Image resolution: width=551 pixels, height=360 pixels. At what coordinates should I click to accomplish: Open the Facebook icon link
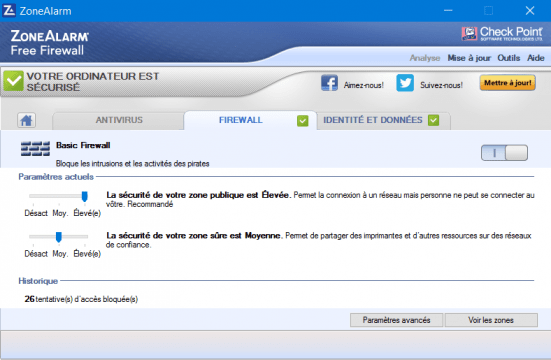pos(329,83)
